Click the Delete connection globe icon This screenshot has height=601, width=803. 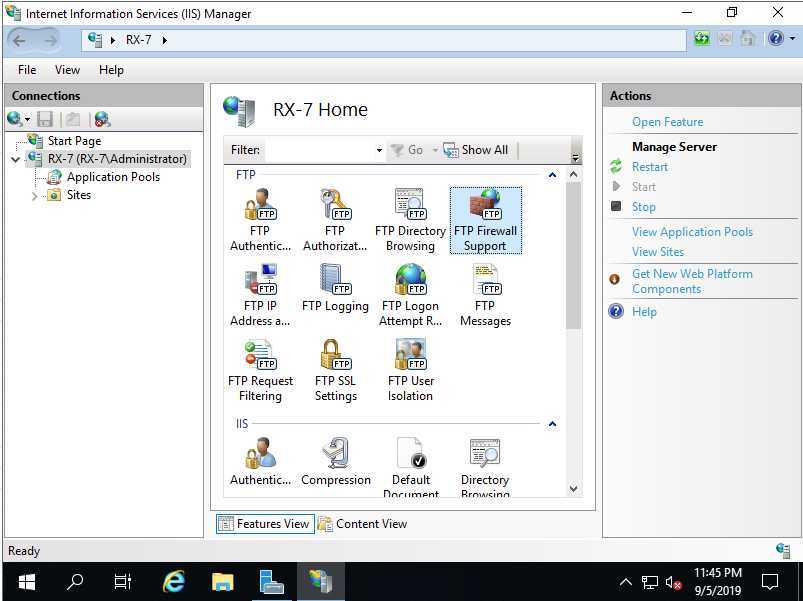pyautogui.click(x=102, y=119)
